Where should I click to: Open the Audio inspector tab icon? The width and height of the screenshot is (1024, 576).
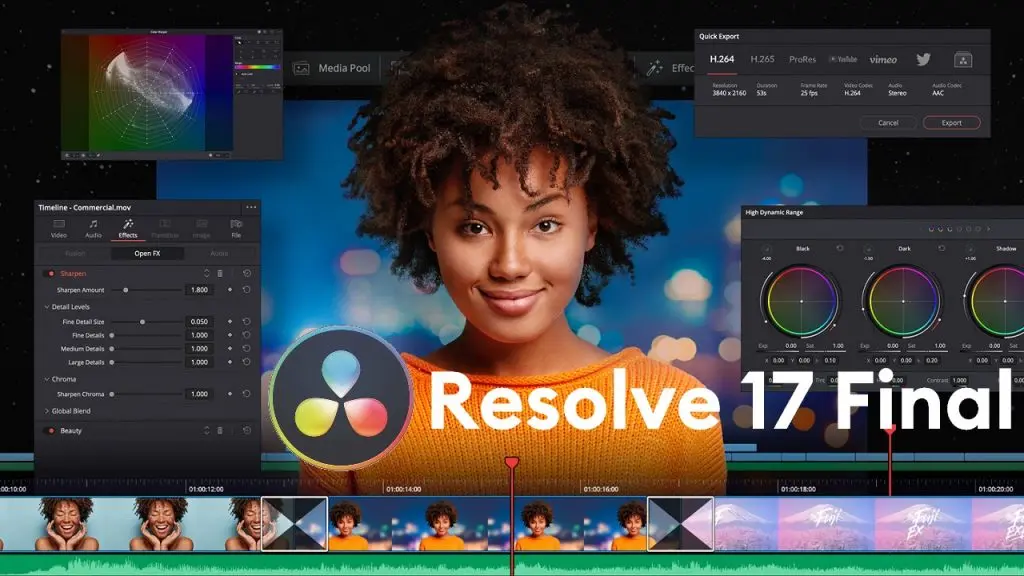click(x=93, y=228)
